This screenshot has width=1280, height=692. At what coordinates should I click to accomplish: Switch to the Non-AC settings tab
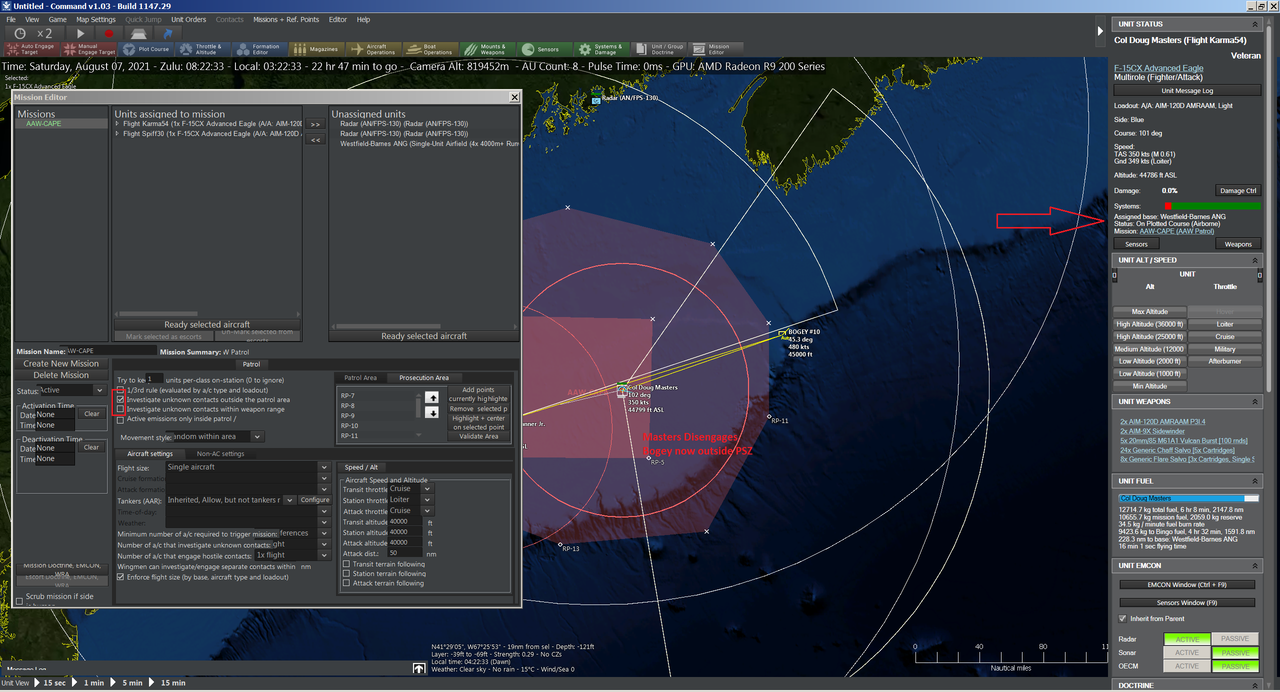220,454
